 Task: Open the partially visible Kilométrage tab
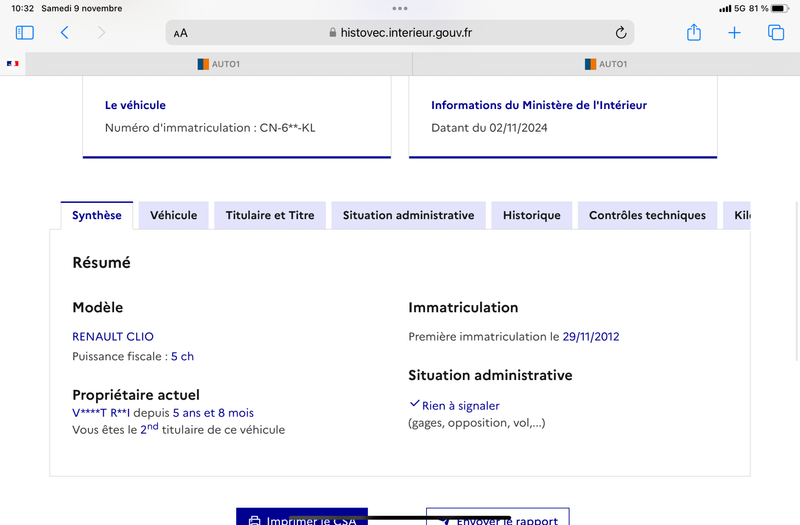point(737,215)
